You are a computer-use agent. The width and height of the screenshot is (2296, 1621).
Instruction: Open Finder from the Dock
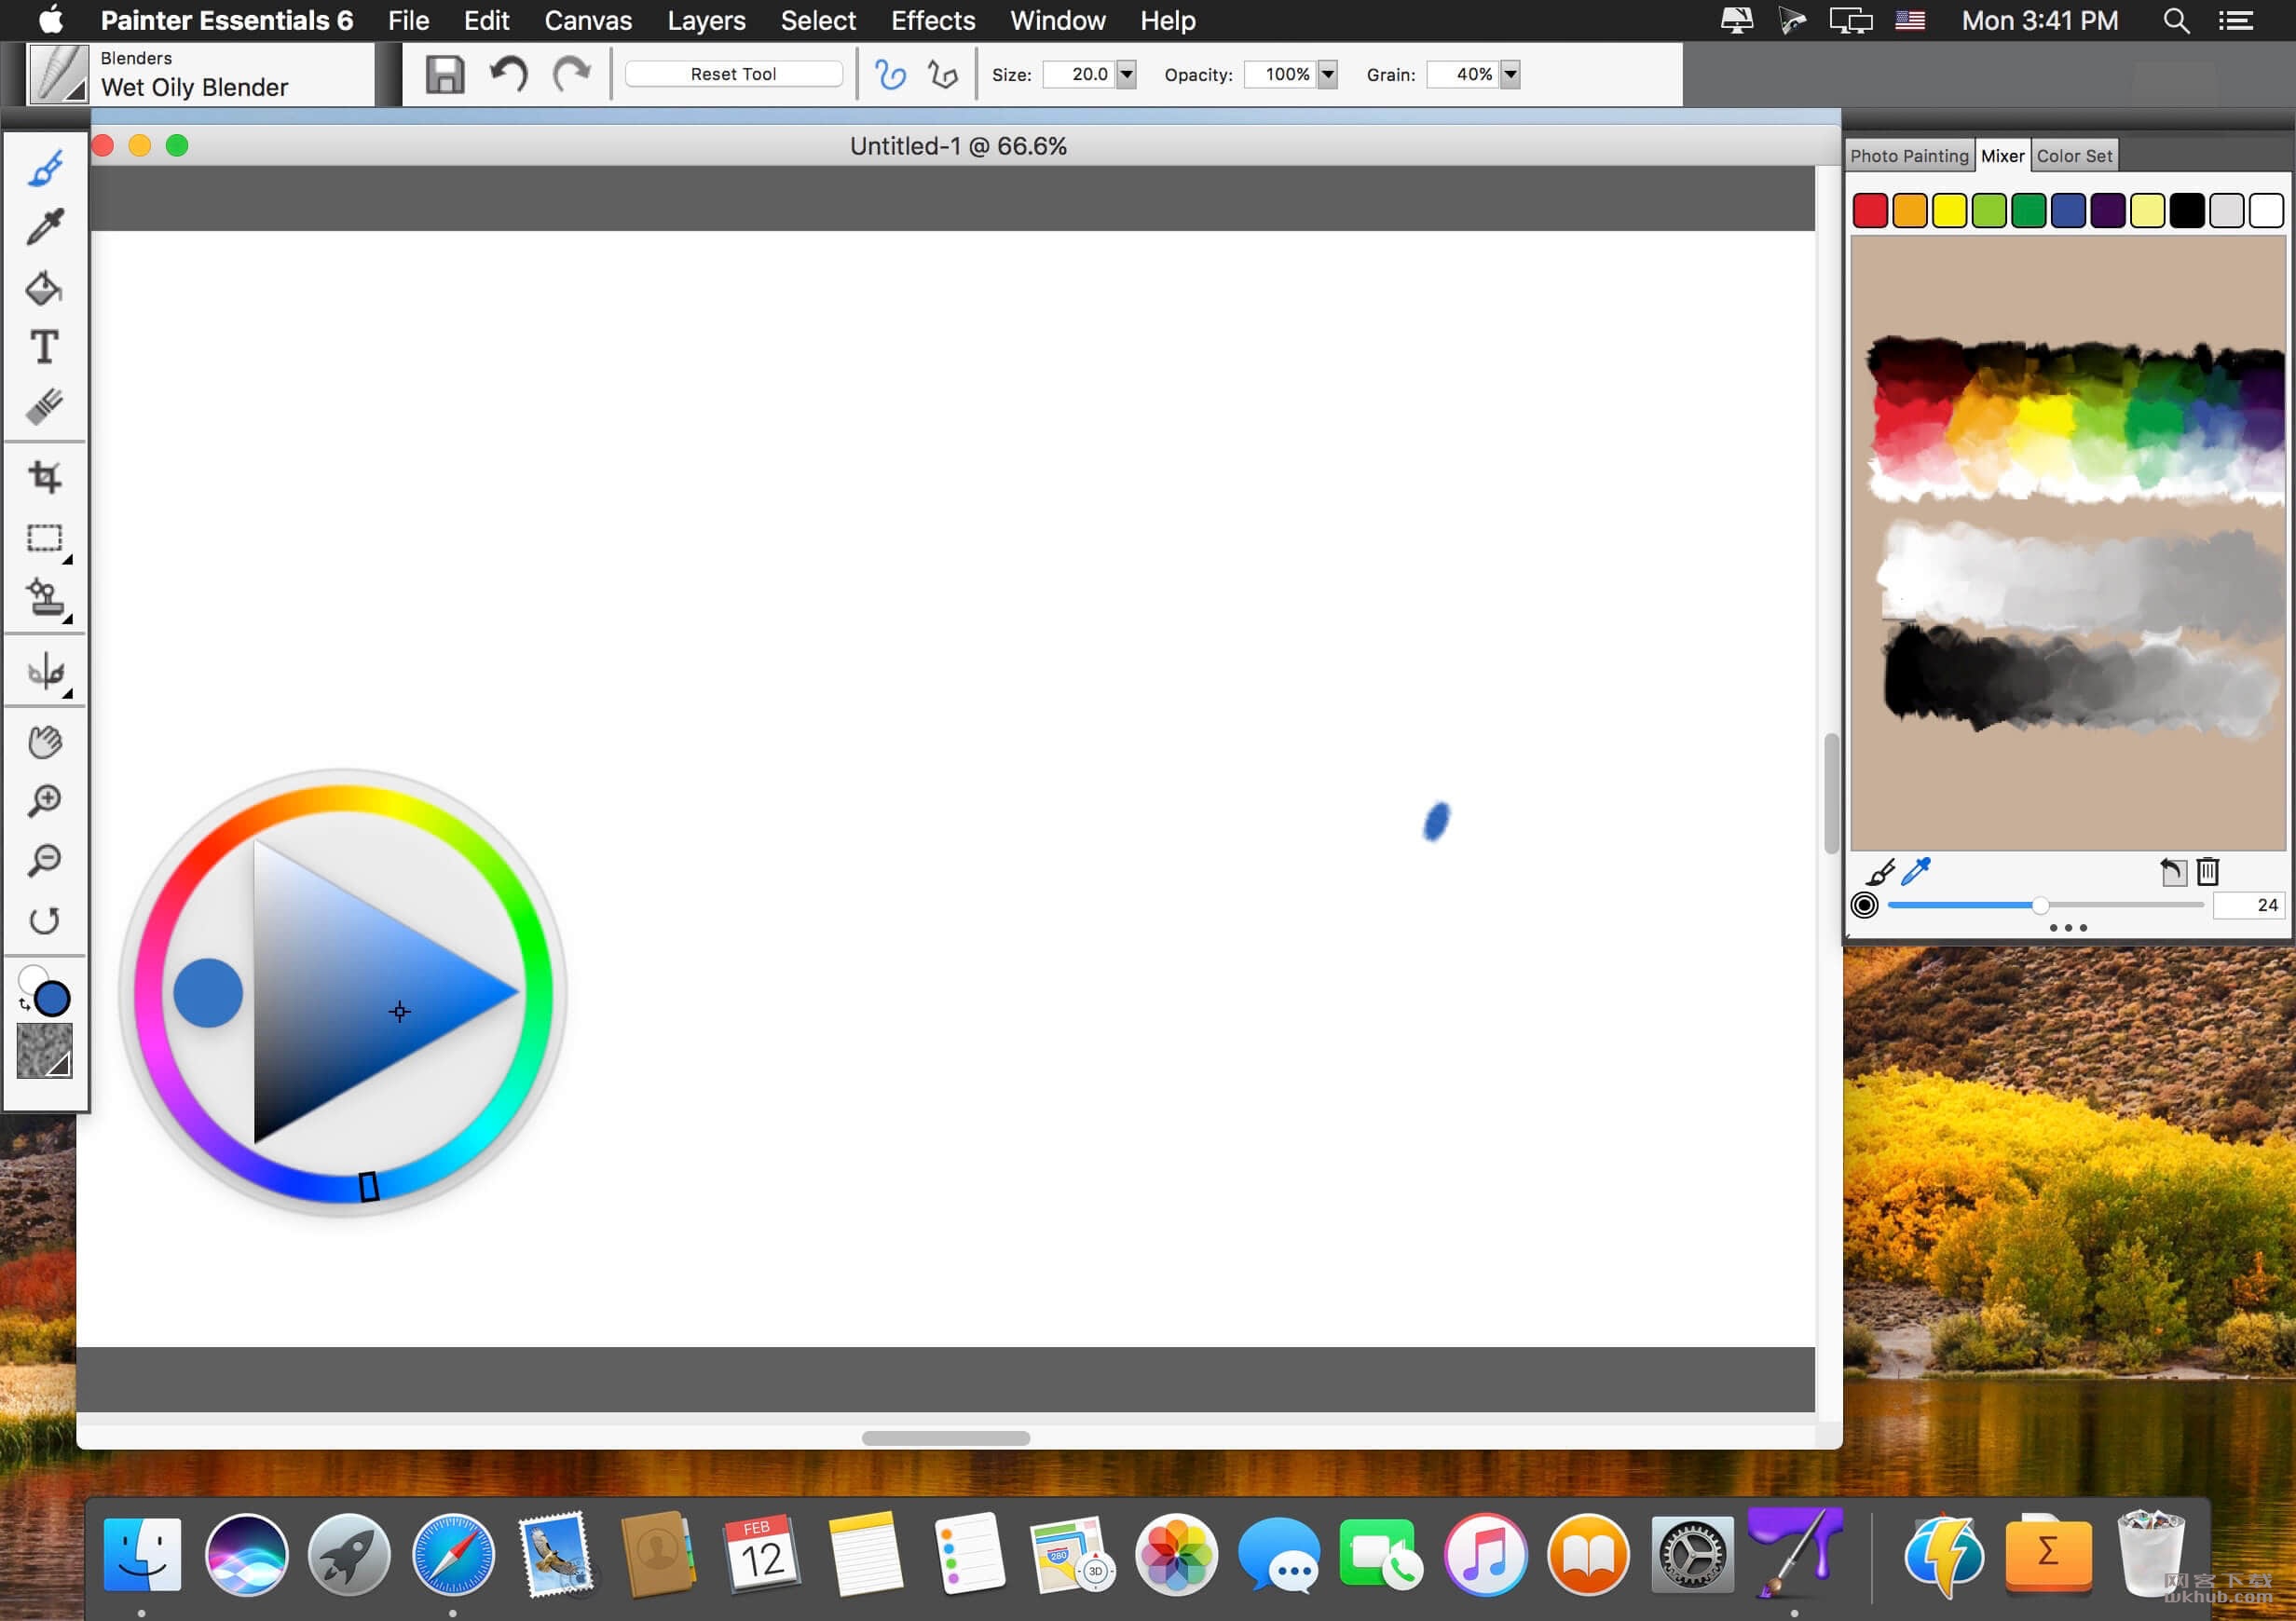pos(142,1554)
